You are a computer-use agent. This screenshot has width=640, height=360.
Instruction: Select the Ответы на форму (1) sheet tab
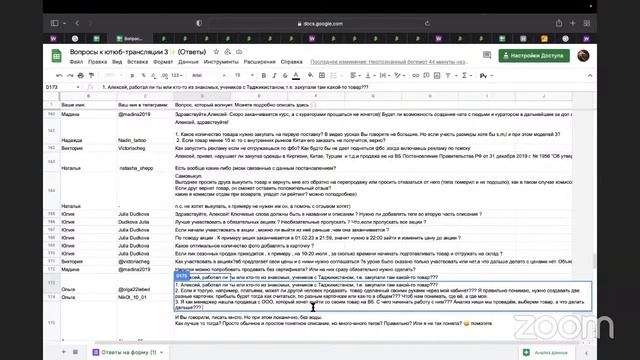pos(128,352)
